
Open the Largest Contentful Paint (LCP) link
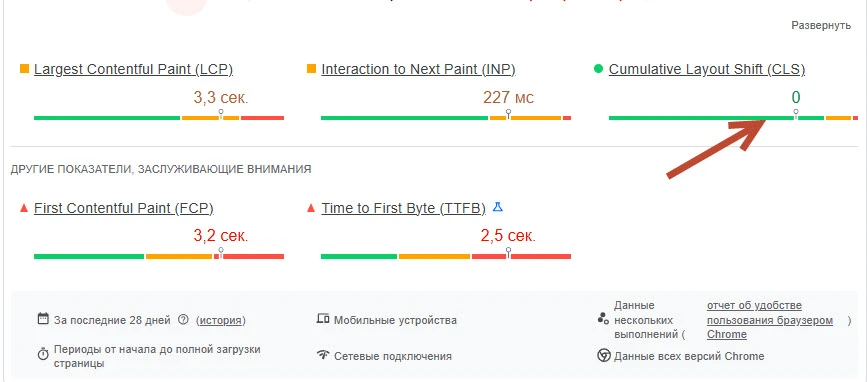pos(133,69)
